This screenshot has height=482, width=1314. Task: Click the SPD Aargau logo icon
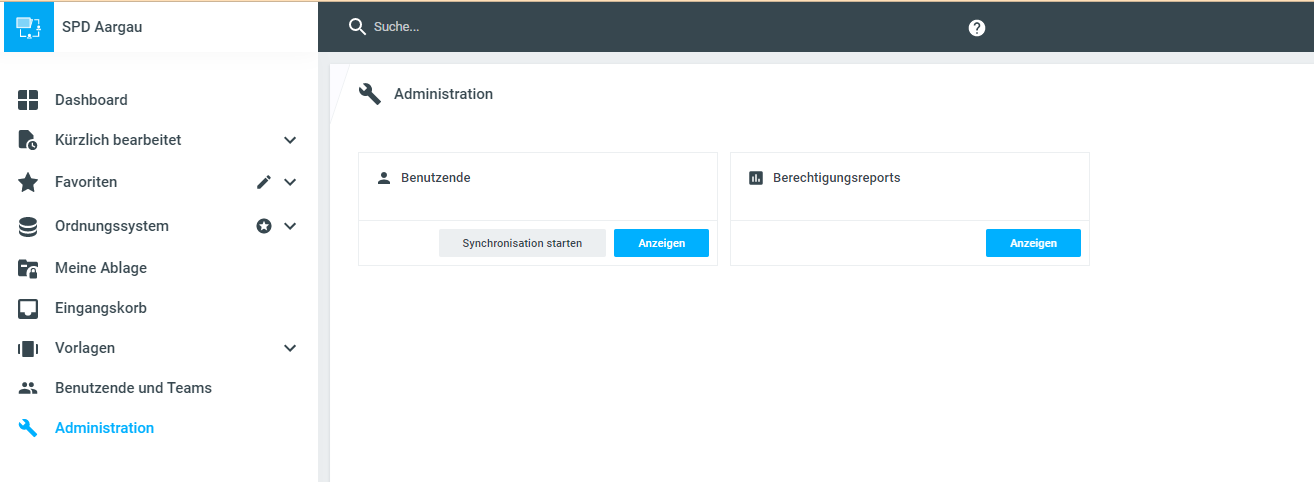point(28,27)
